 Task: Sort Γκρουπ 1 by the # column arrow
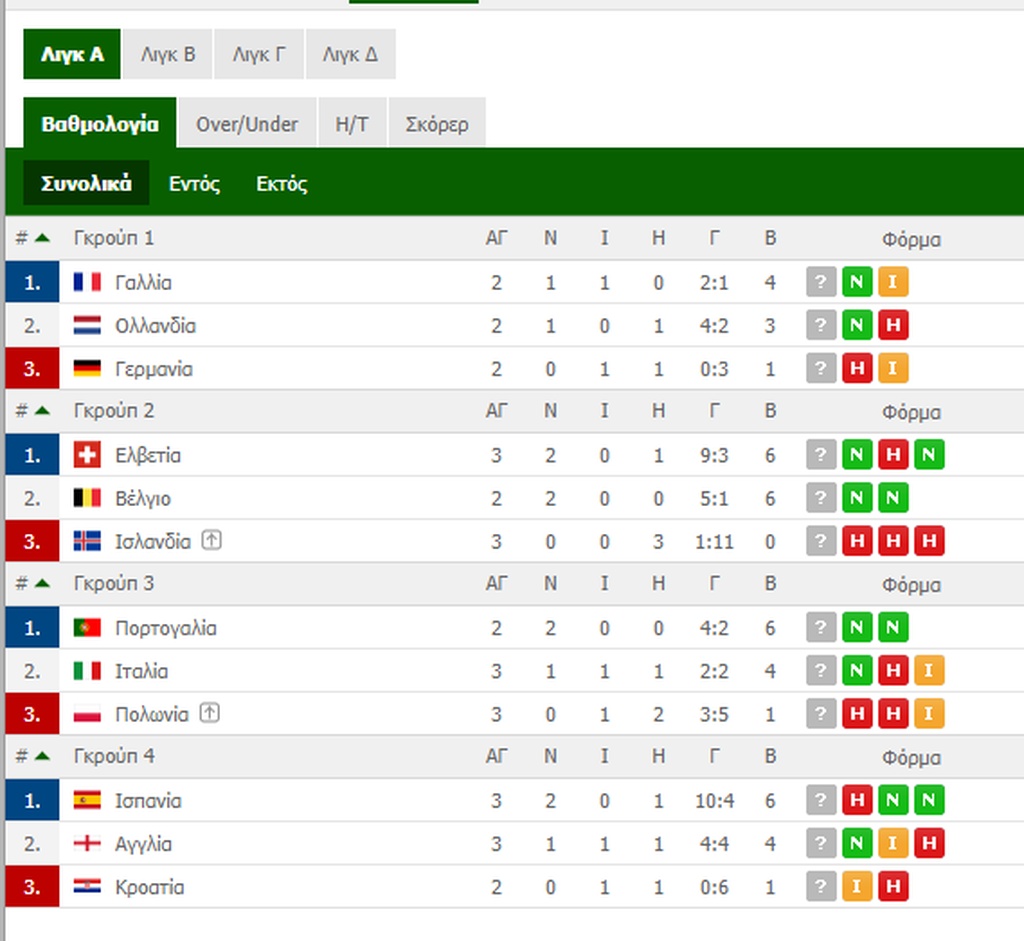coord(41,238)
